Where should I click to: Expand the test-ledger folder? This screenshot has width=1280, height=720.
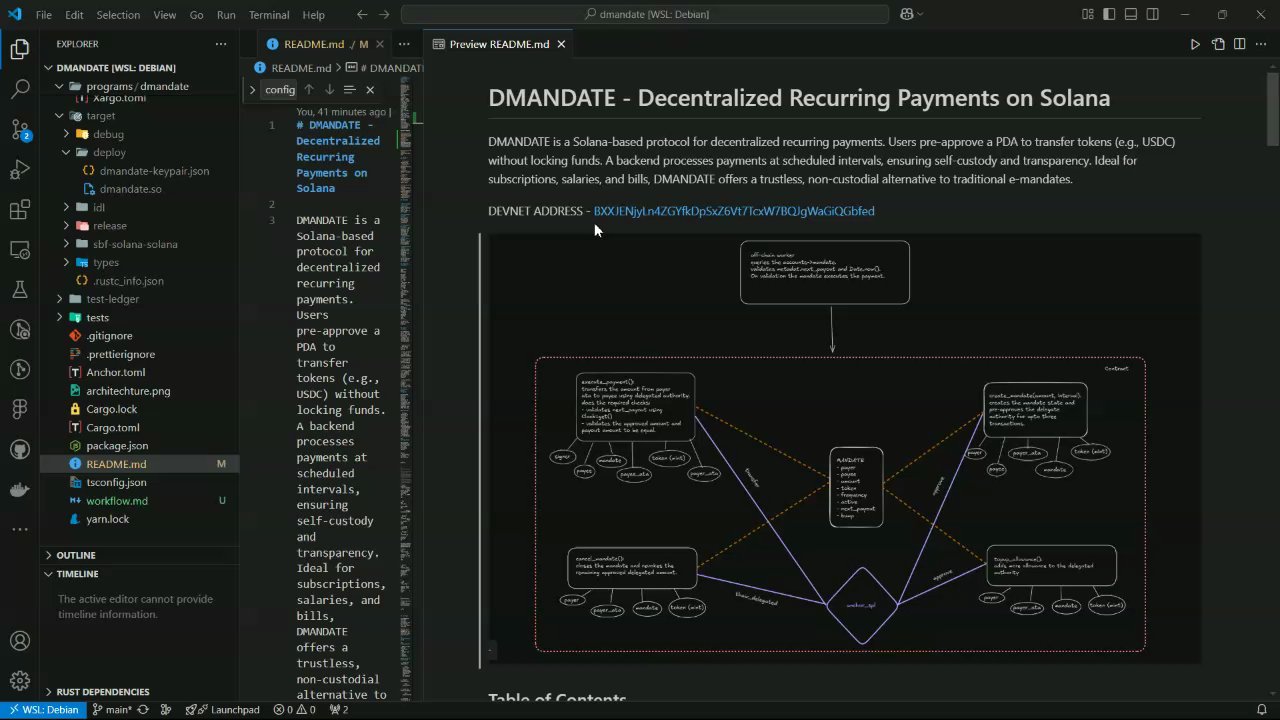click(x=112, y=299)
